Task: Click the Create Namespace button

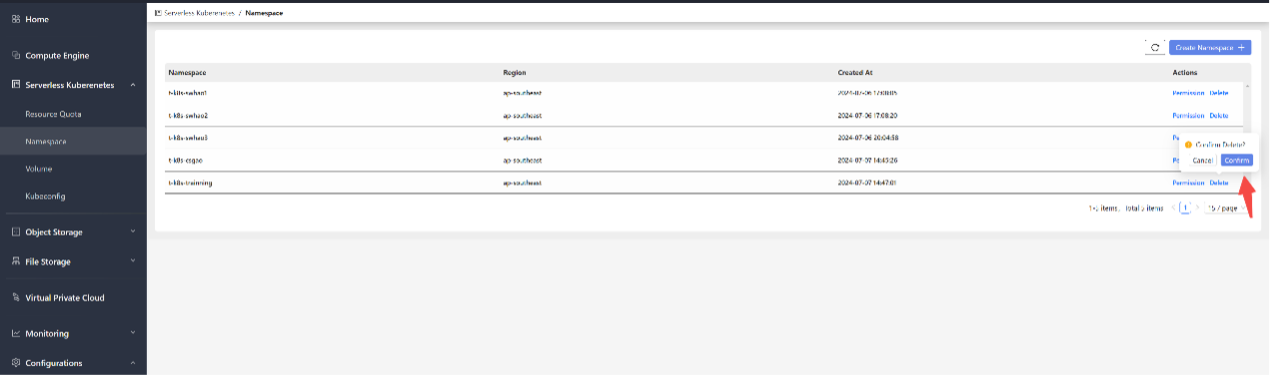Action: (x=1210, y=47)
